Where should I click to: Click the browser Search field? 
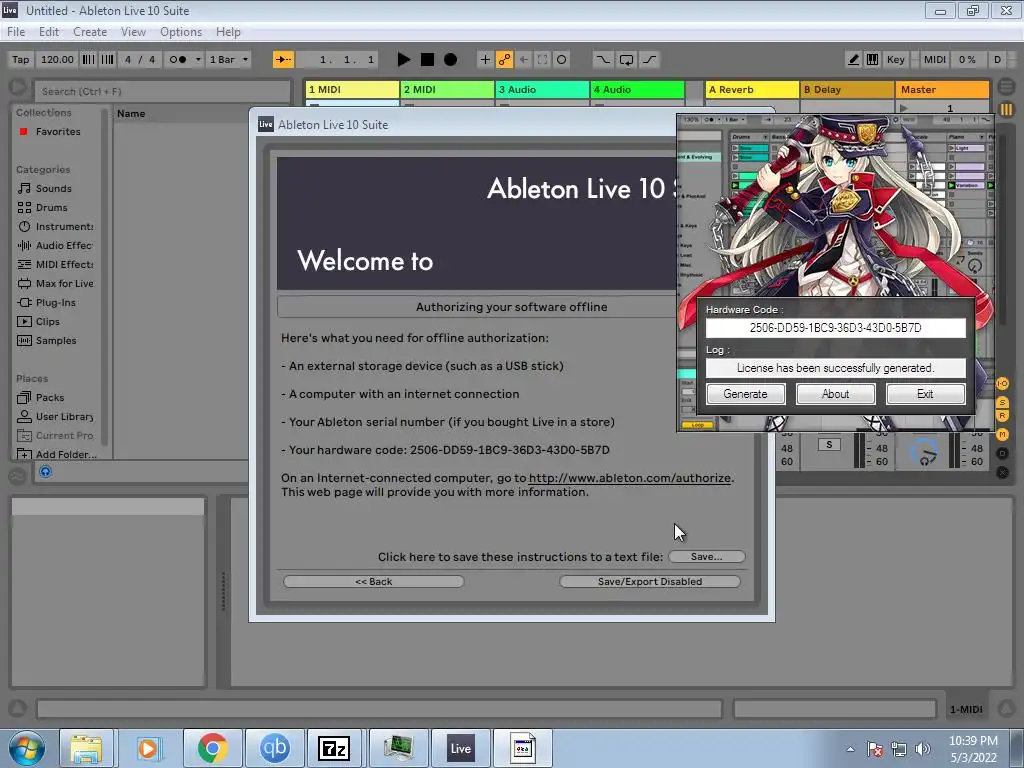162,91
